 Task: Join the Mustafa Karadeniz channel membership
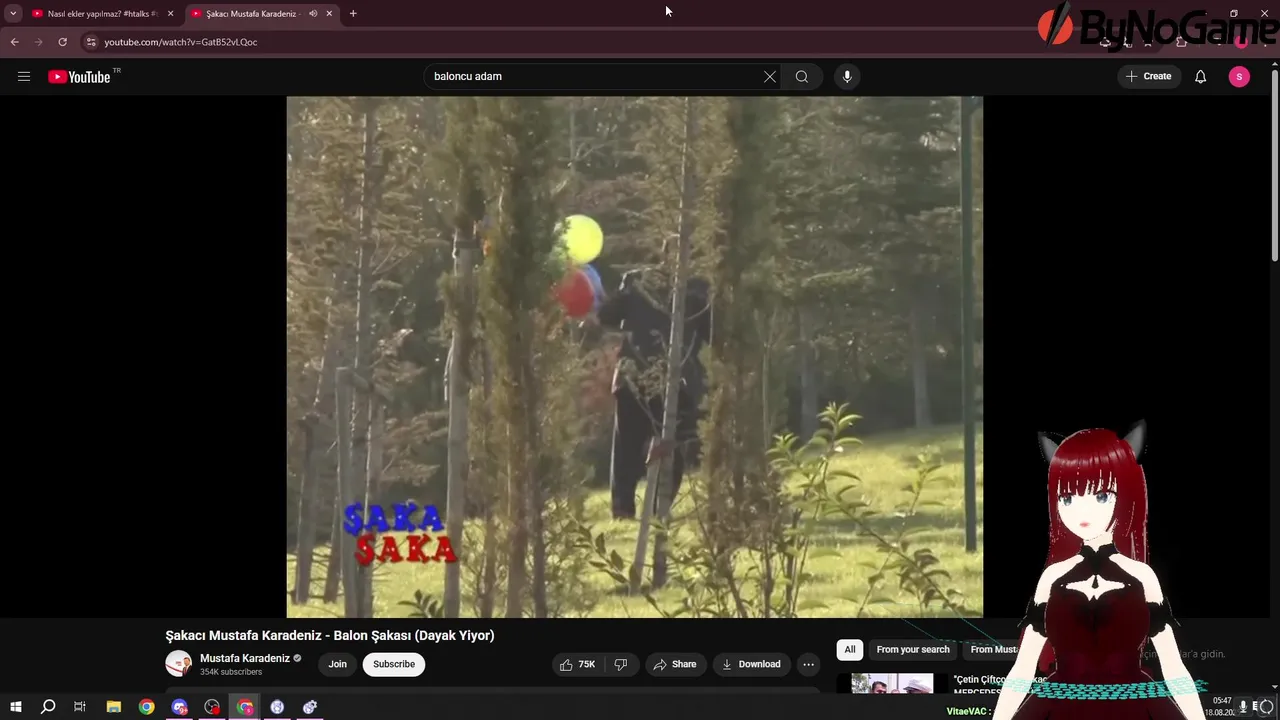(338, 664)
